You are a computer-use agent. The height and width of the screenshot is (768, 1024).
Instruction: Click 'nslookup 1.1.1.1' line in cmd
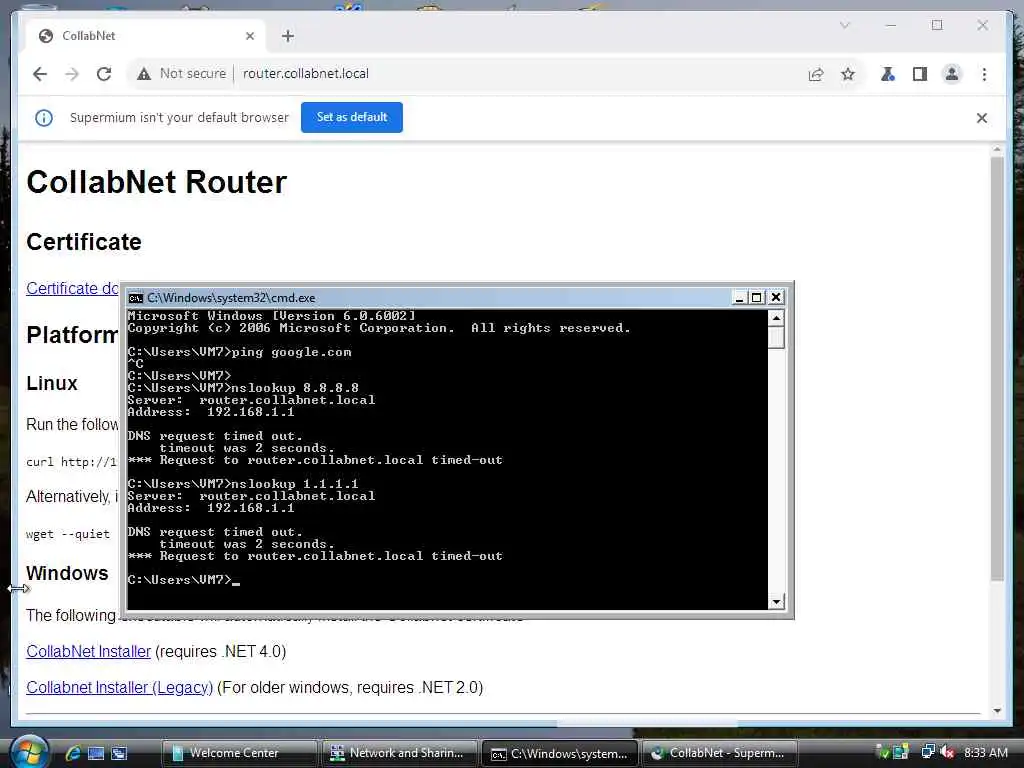(243, 484)
